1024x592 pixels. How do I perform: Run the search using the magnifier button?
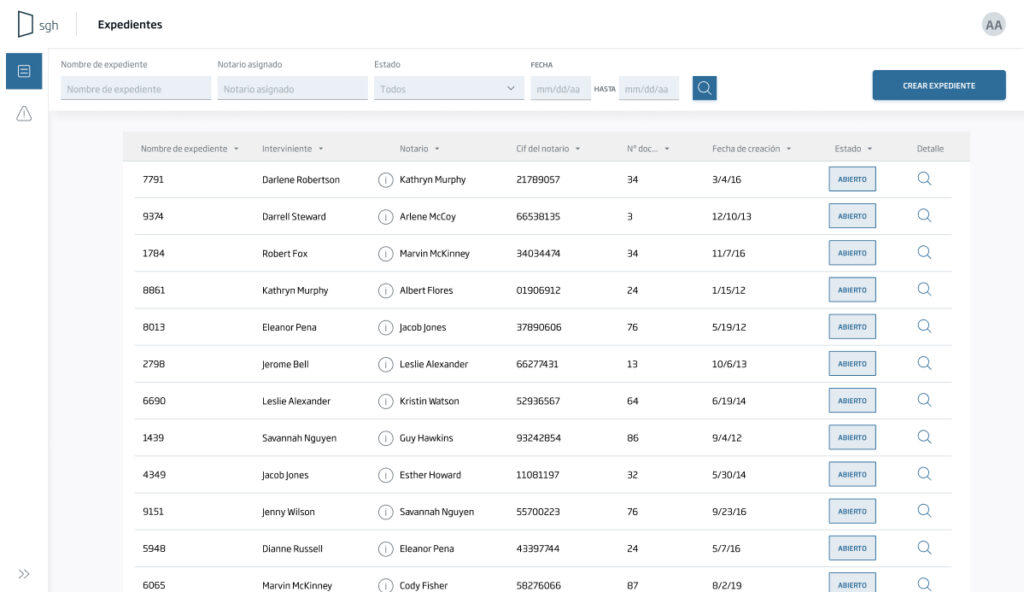pos(704,88)
